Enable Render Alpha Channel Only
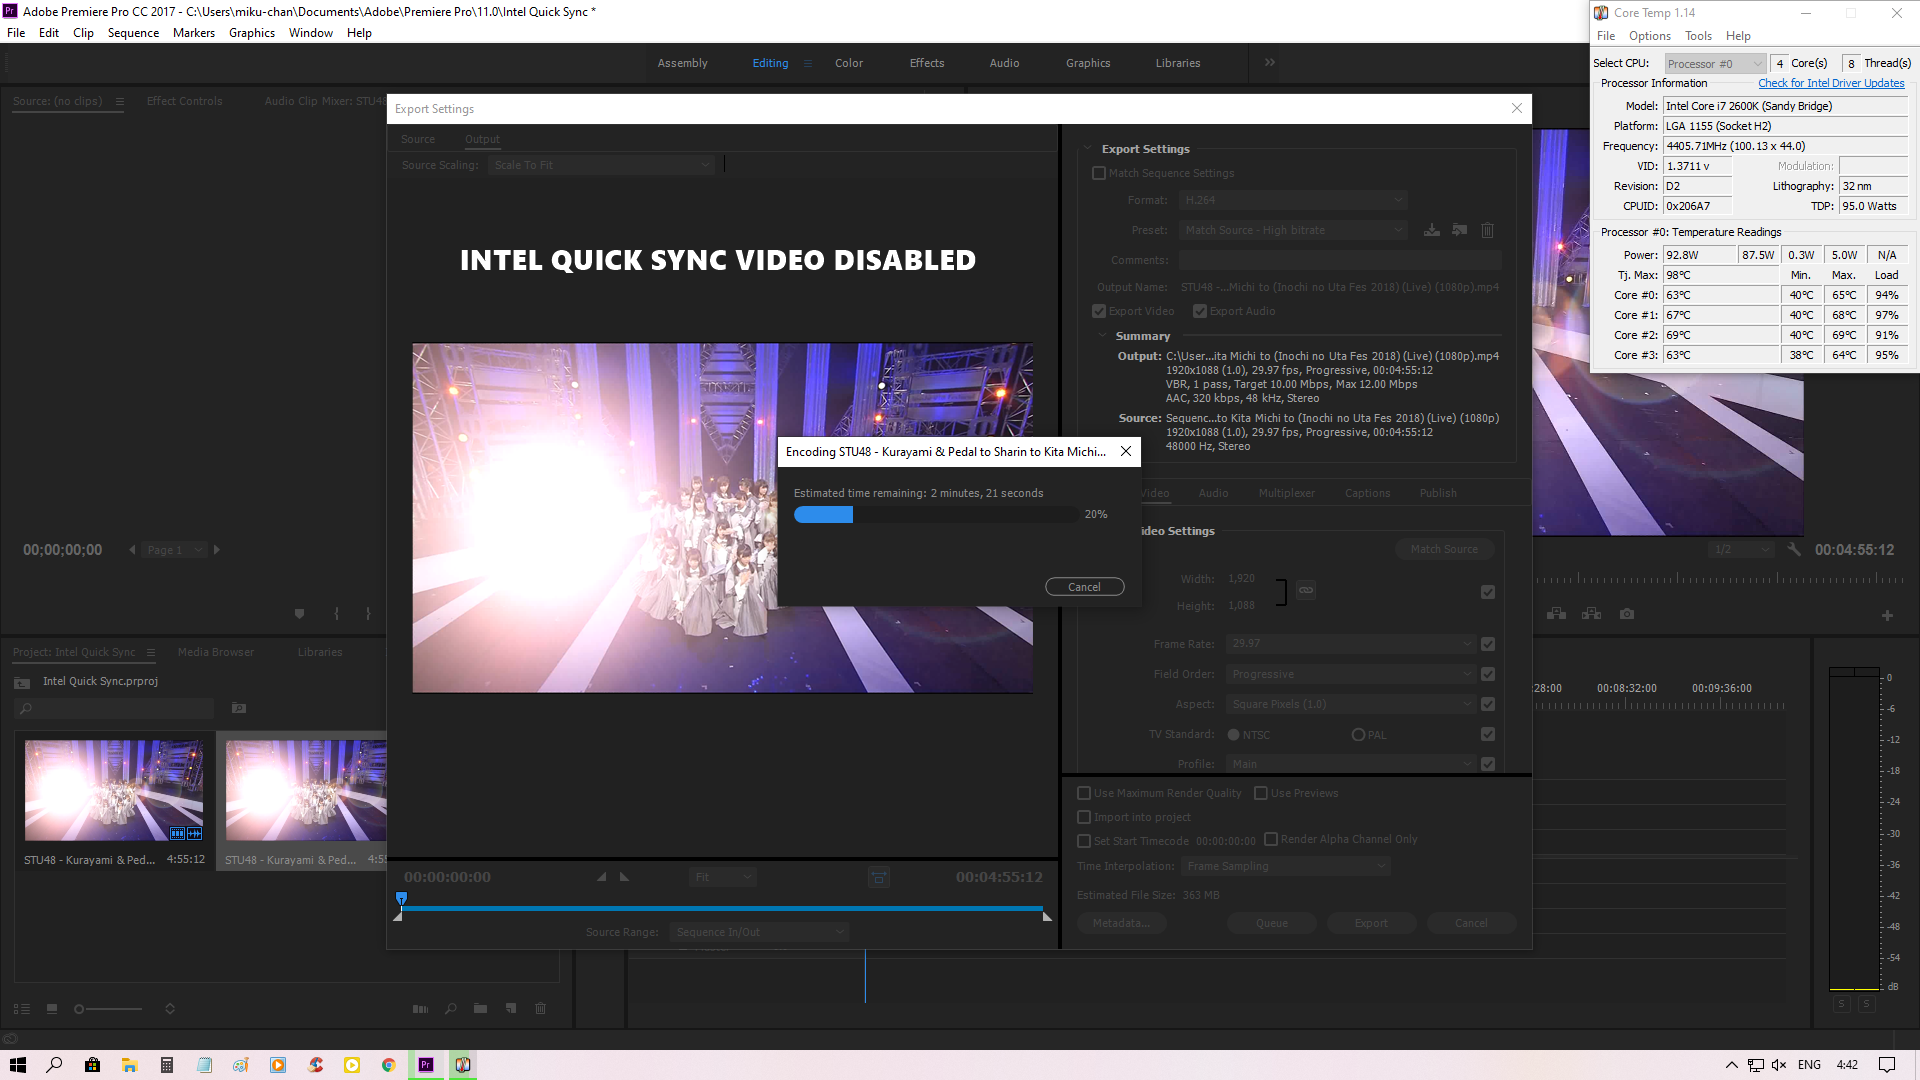1920x1080 pixels. click(1271, 839)
